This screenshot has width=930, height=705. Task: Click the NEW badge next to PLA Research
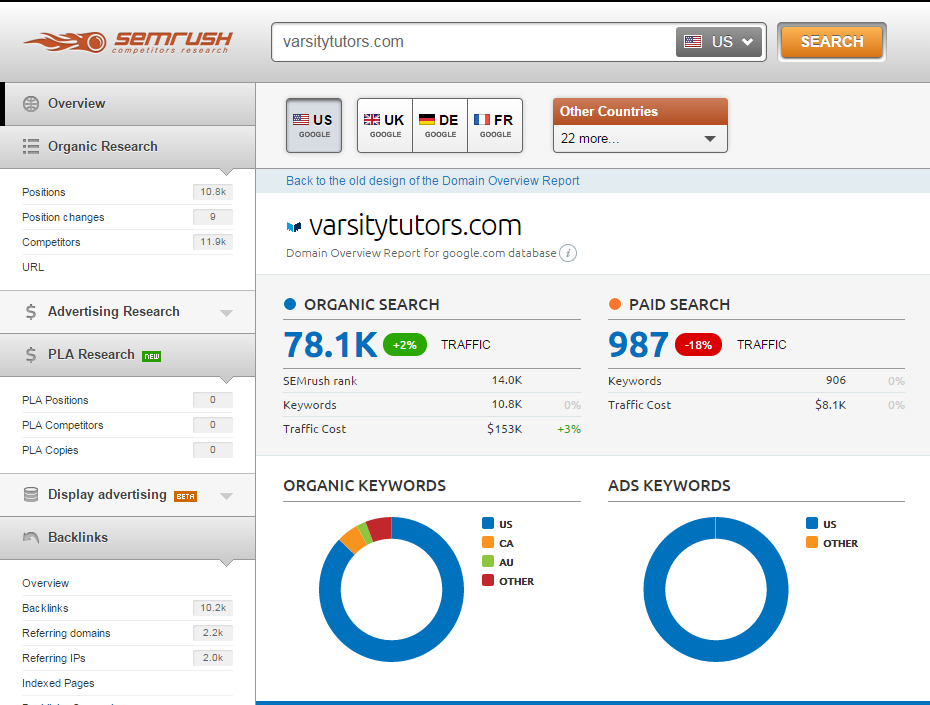tap(152, 356)
